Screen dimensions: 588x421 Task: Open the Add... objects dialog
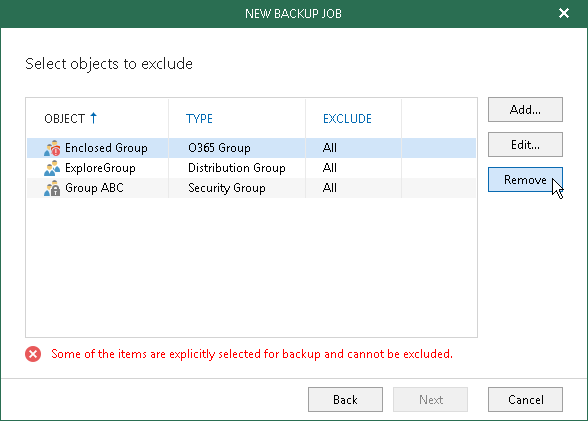coord(525,109)
